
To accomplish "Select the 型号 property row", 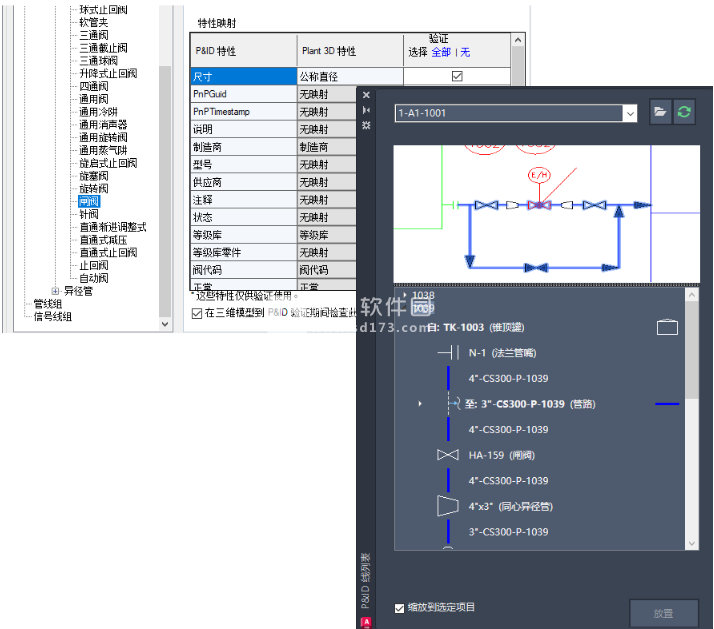I will [x=244, y=164].
